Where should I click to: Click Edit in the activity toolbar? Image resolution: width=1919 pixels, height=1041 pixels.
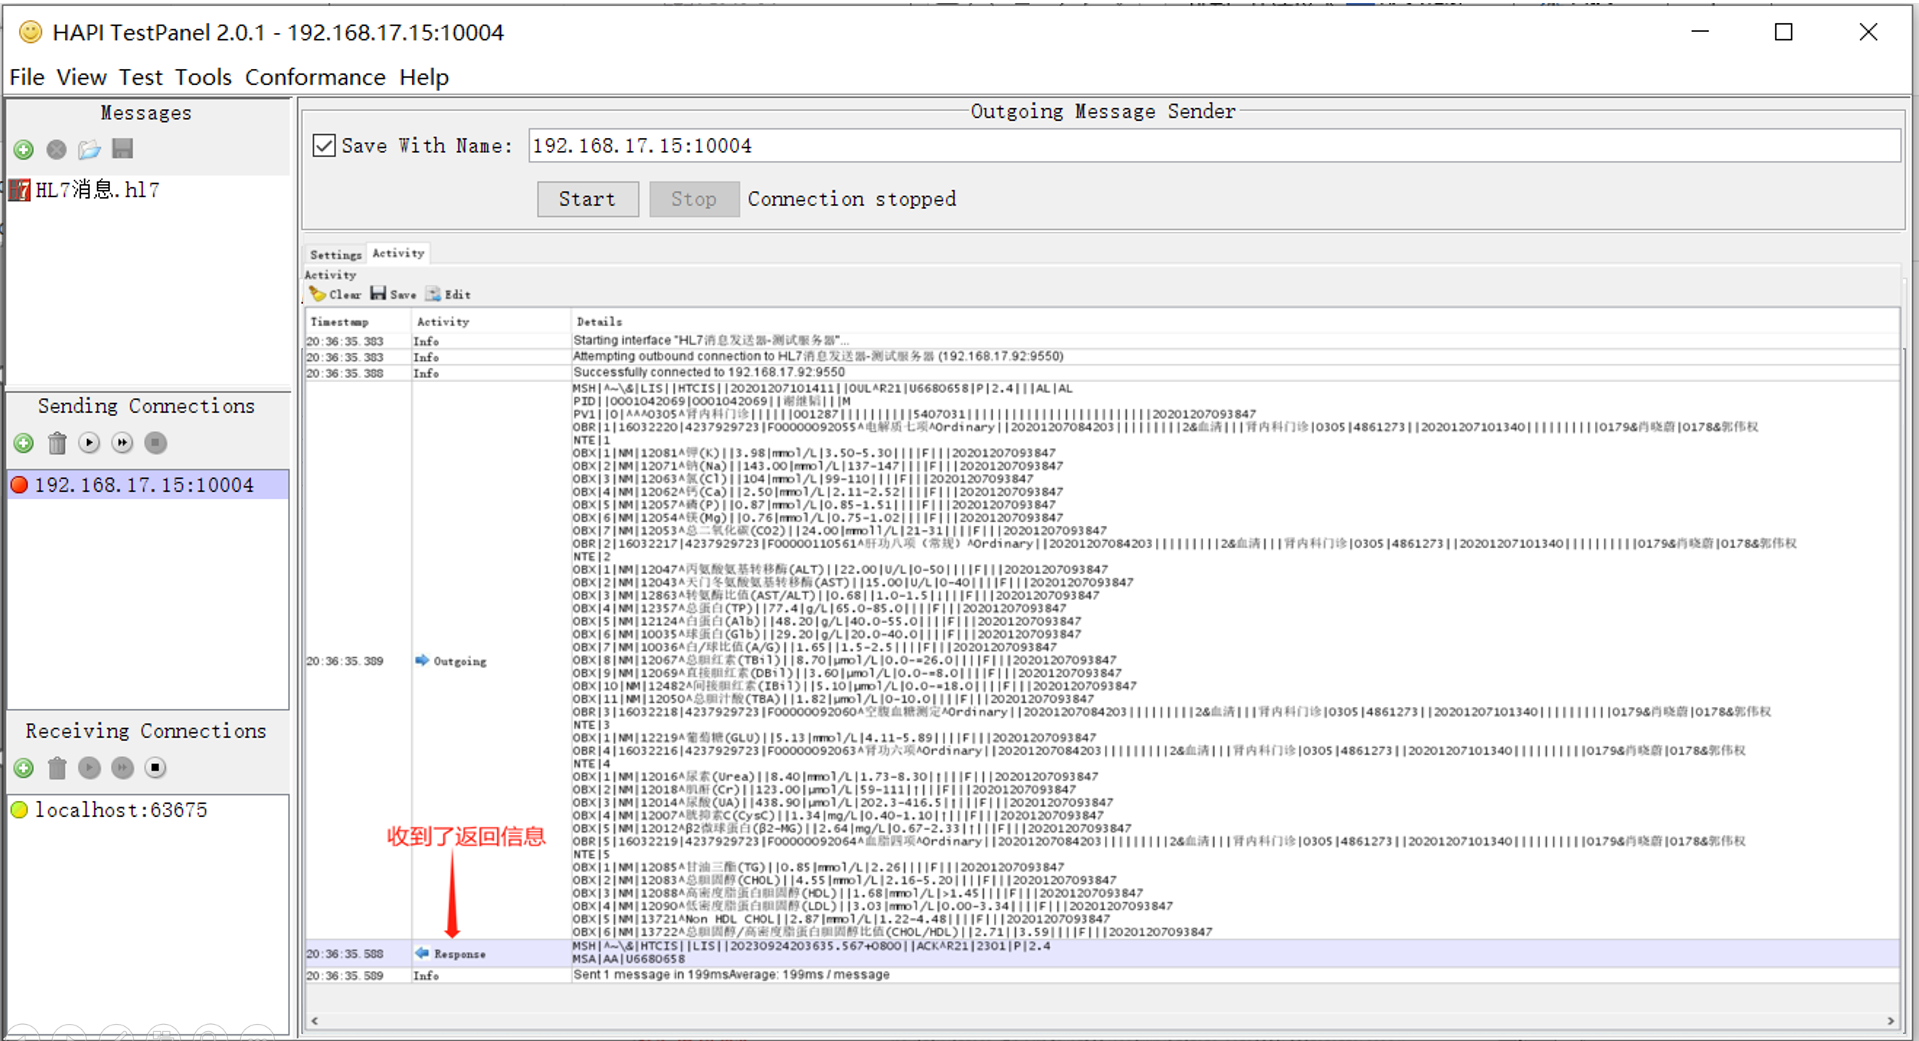pyautogui.click(x=448, y=294)
